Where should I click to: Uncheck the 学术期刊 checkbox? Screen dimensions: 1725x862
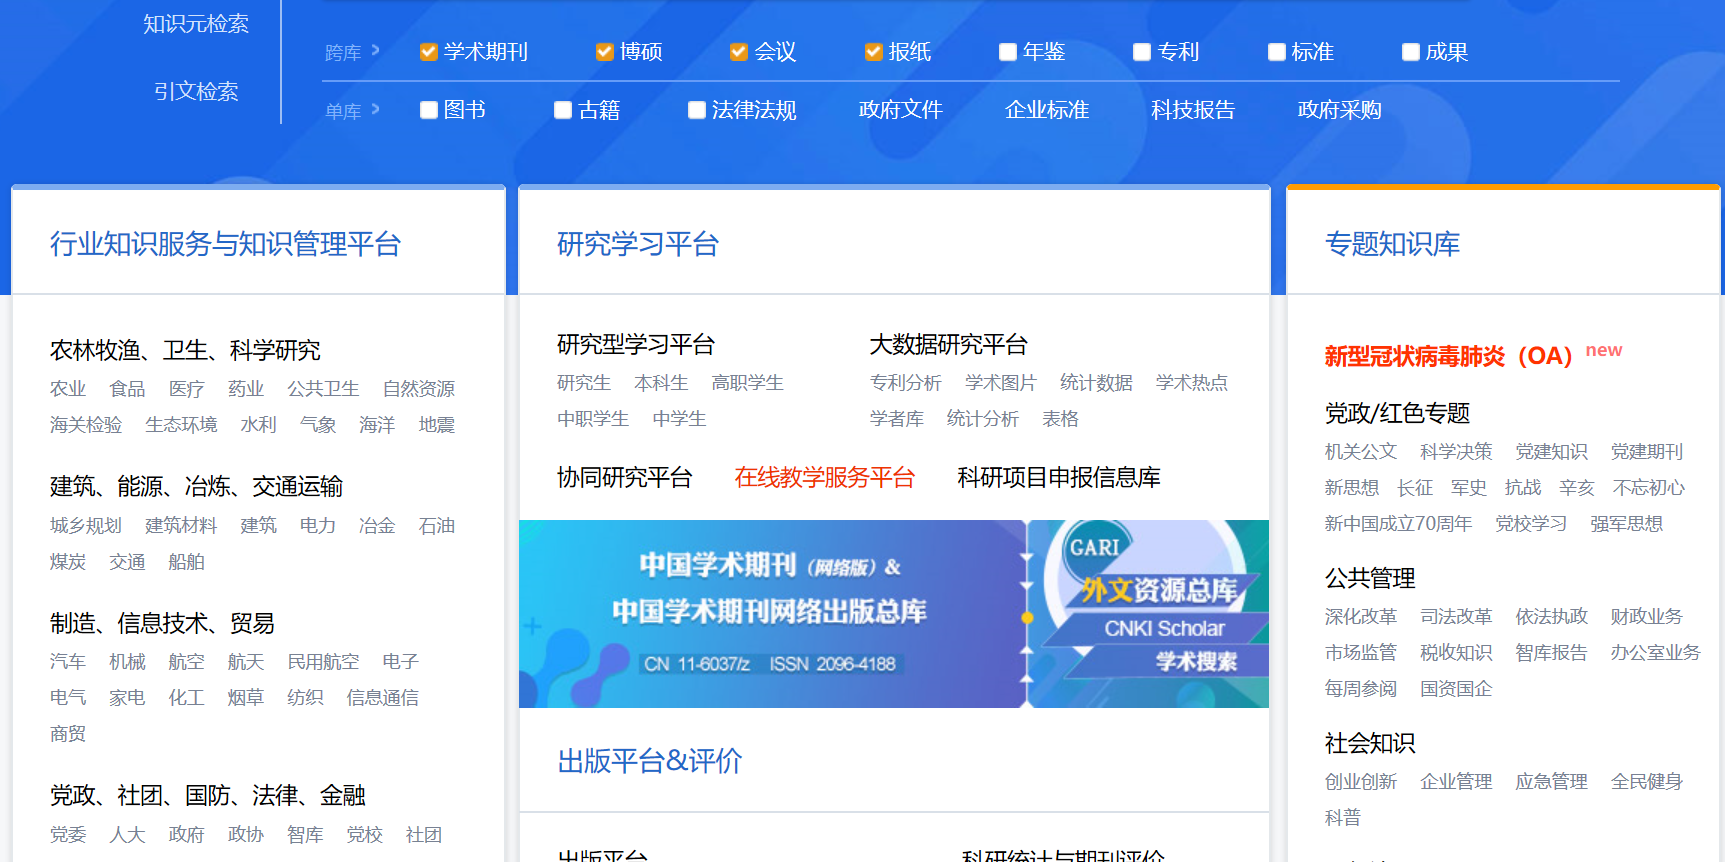coord(428,52)
